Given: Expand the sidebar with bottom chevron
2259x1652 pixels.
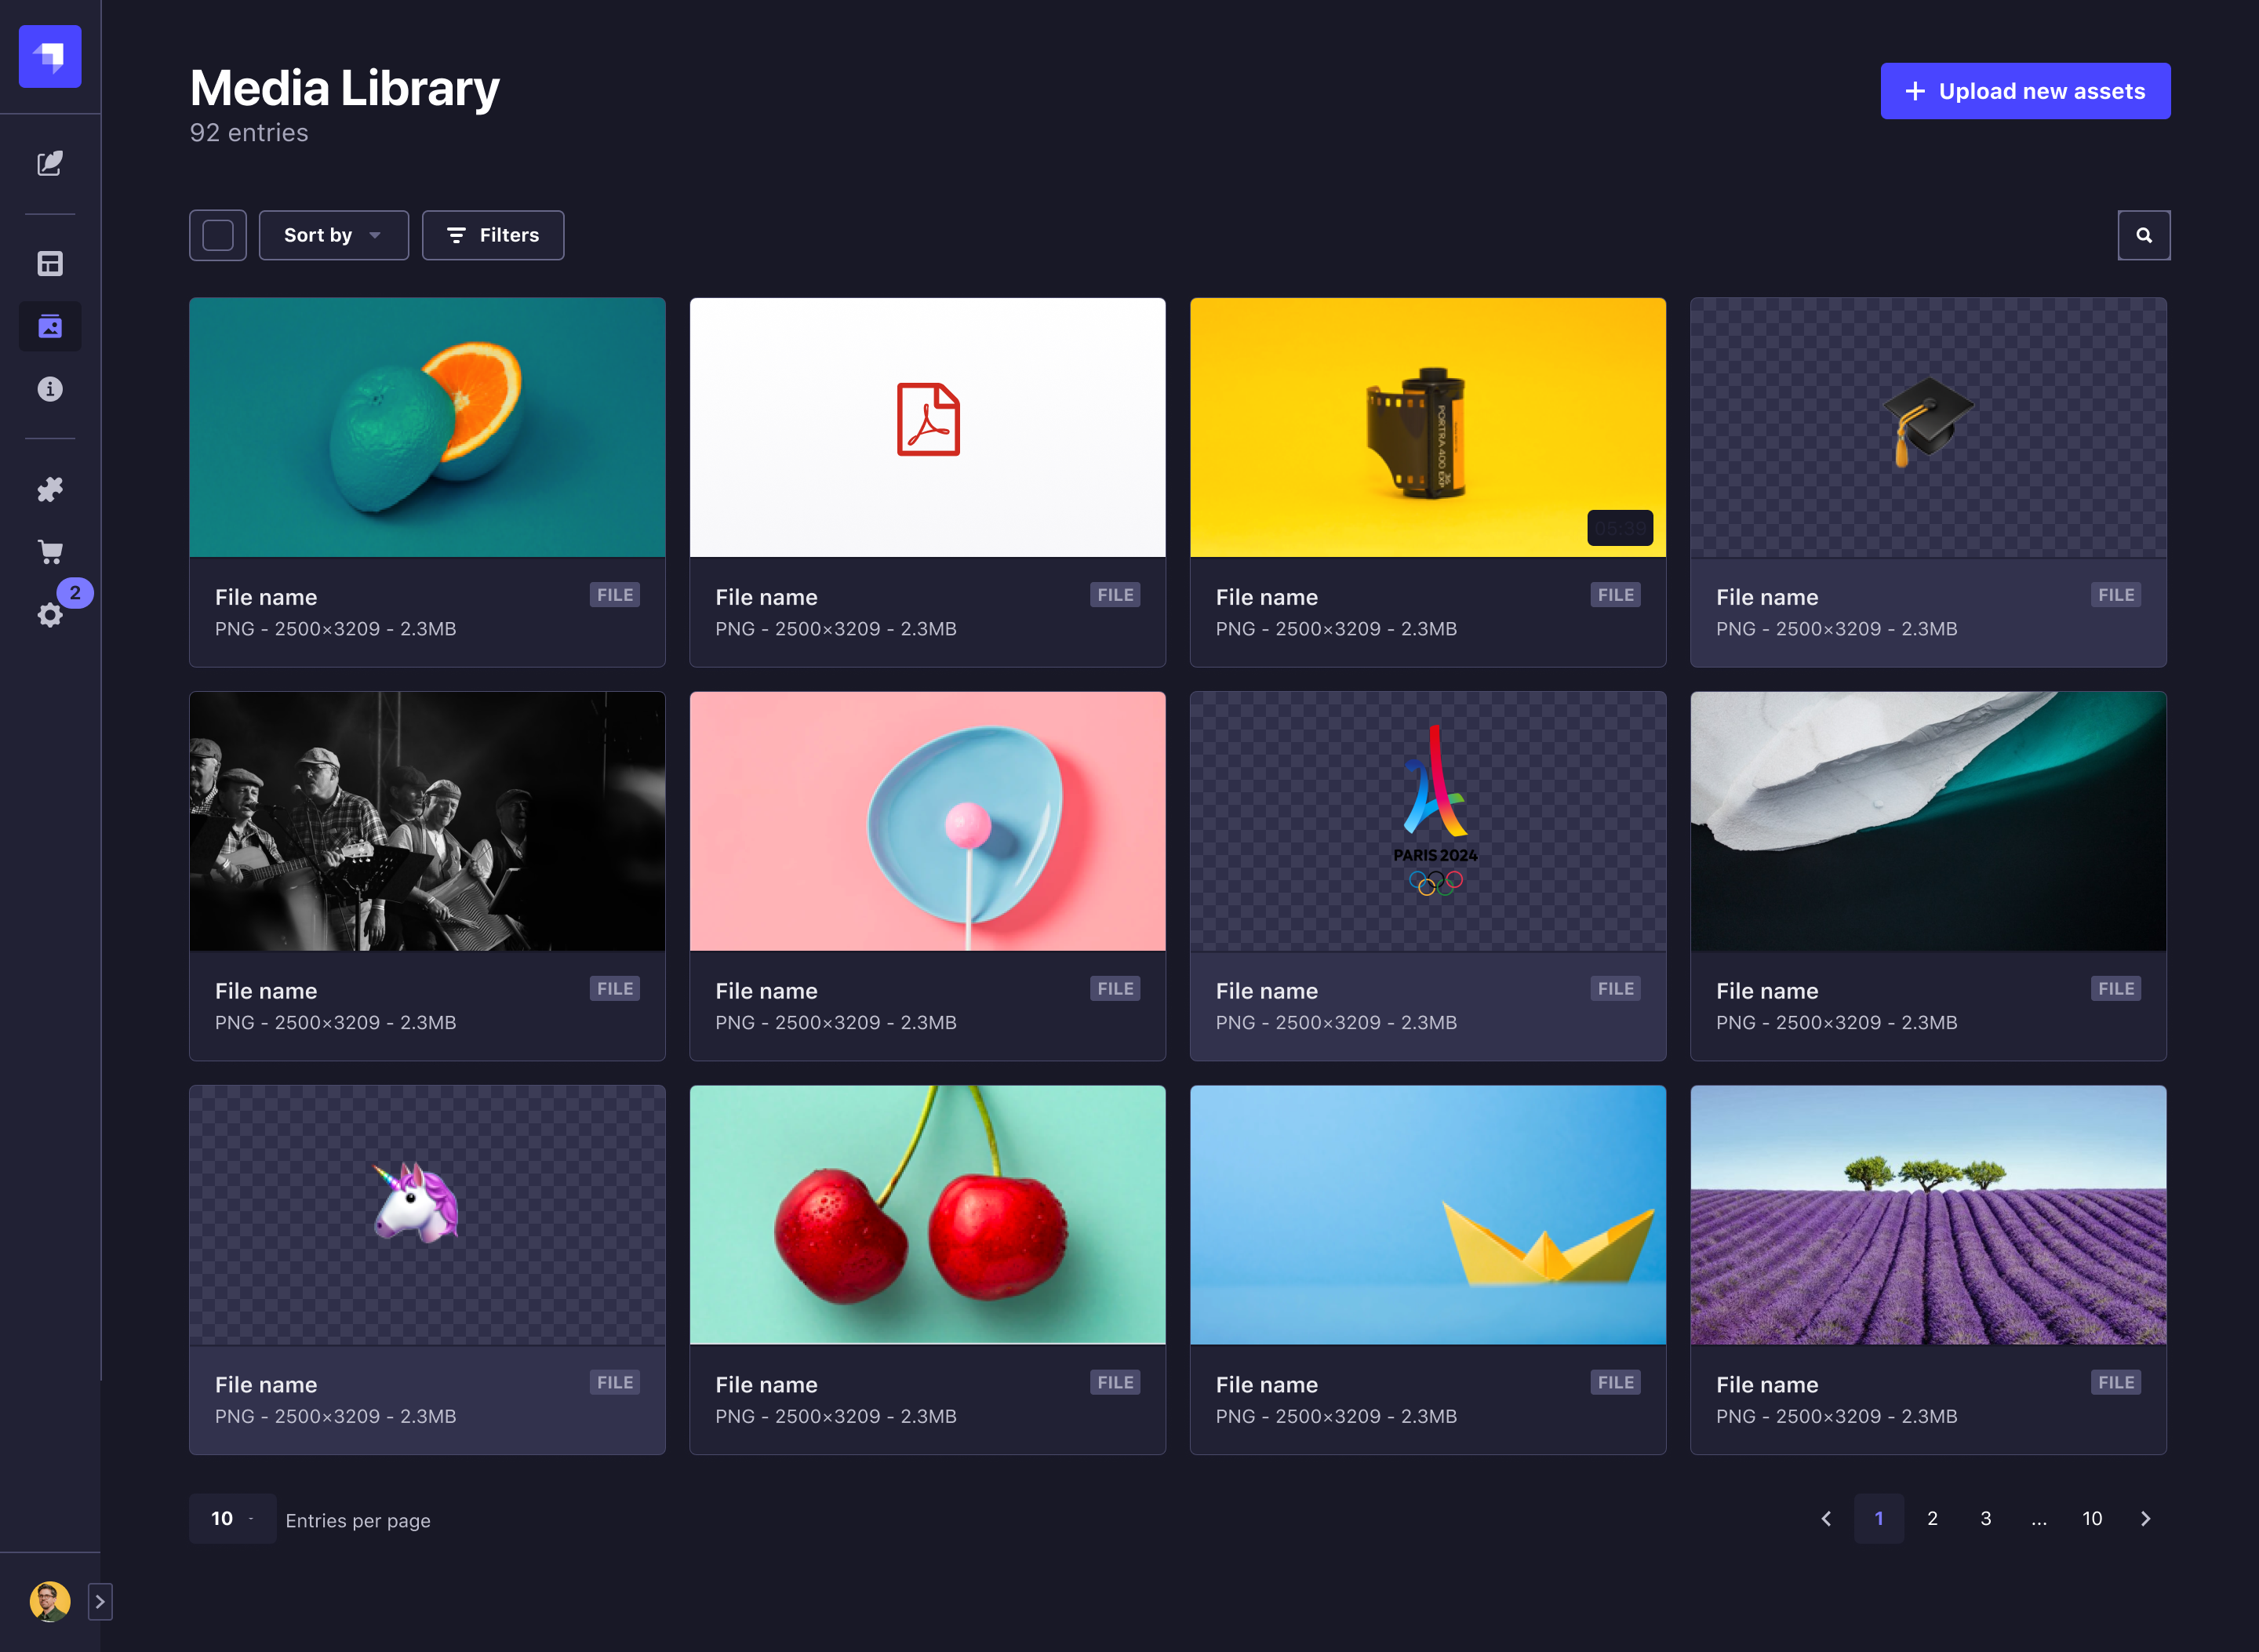Looking at the screenshot, I should coord(100,1601).
